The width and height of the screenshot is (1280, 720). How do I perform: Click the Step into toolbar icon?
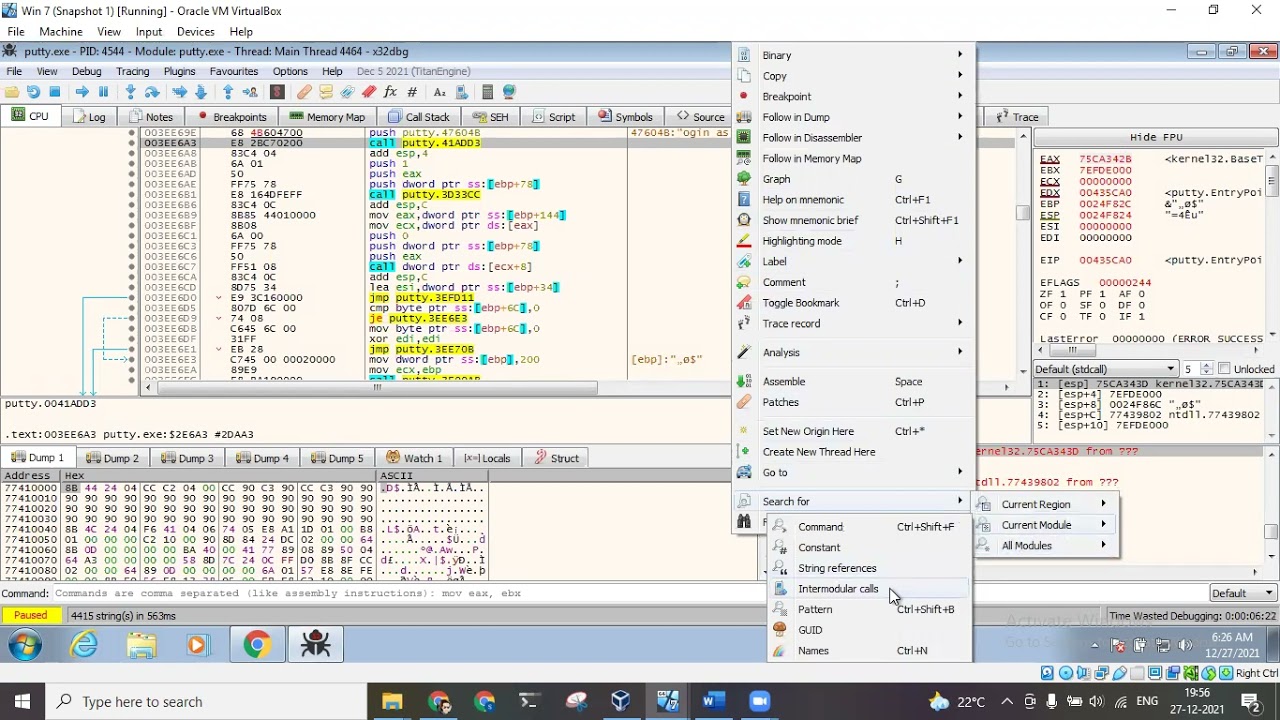(130, 92)
